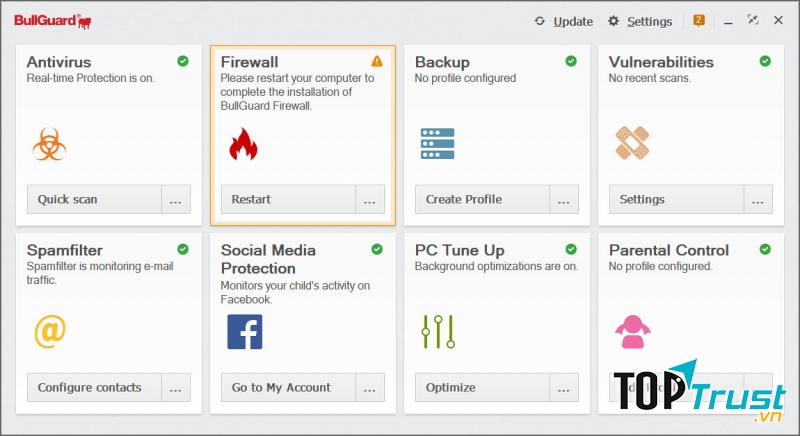Click Parental Control 'No profile configured.' text
The height and width of the screenshot is (436, 800).
(661, 266)
